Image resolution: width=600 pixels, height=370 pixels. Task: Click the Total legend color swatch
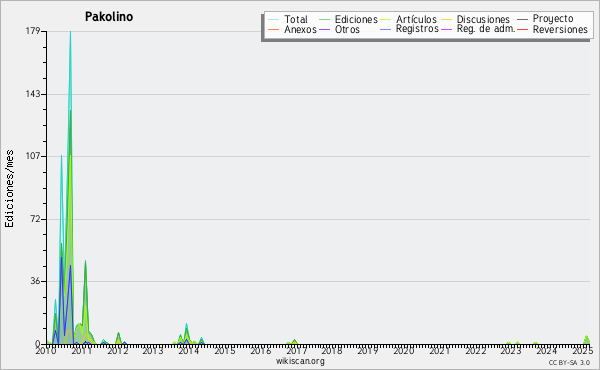pyautogui.click(x=274, y=20)
